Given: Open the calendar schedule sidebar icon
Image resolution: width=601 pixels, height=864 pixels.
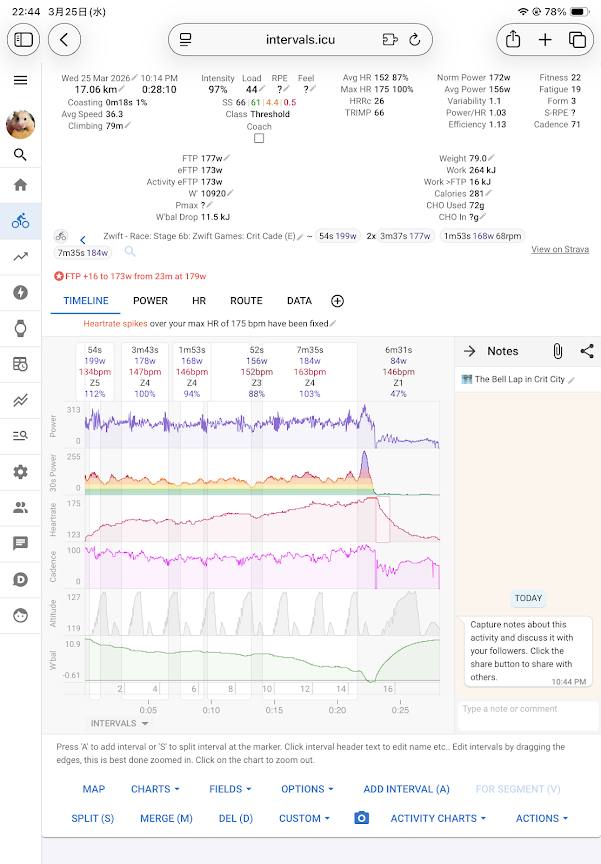Looking at the screenshot, I should (20, 364).
